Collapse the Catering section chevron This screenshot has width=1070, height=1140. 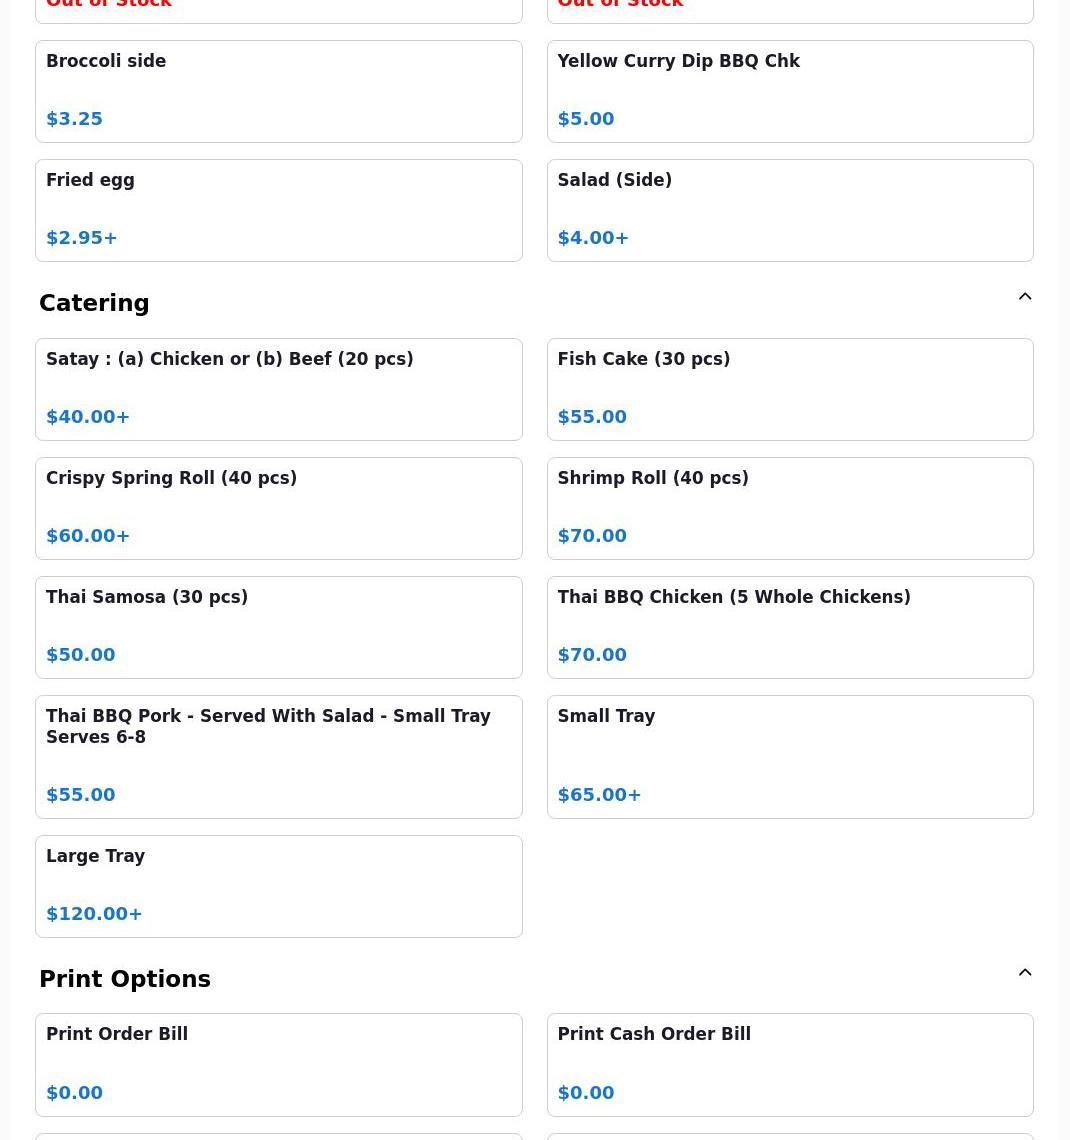click(1025, 297)
